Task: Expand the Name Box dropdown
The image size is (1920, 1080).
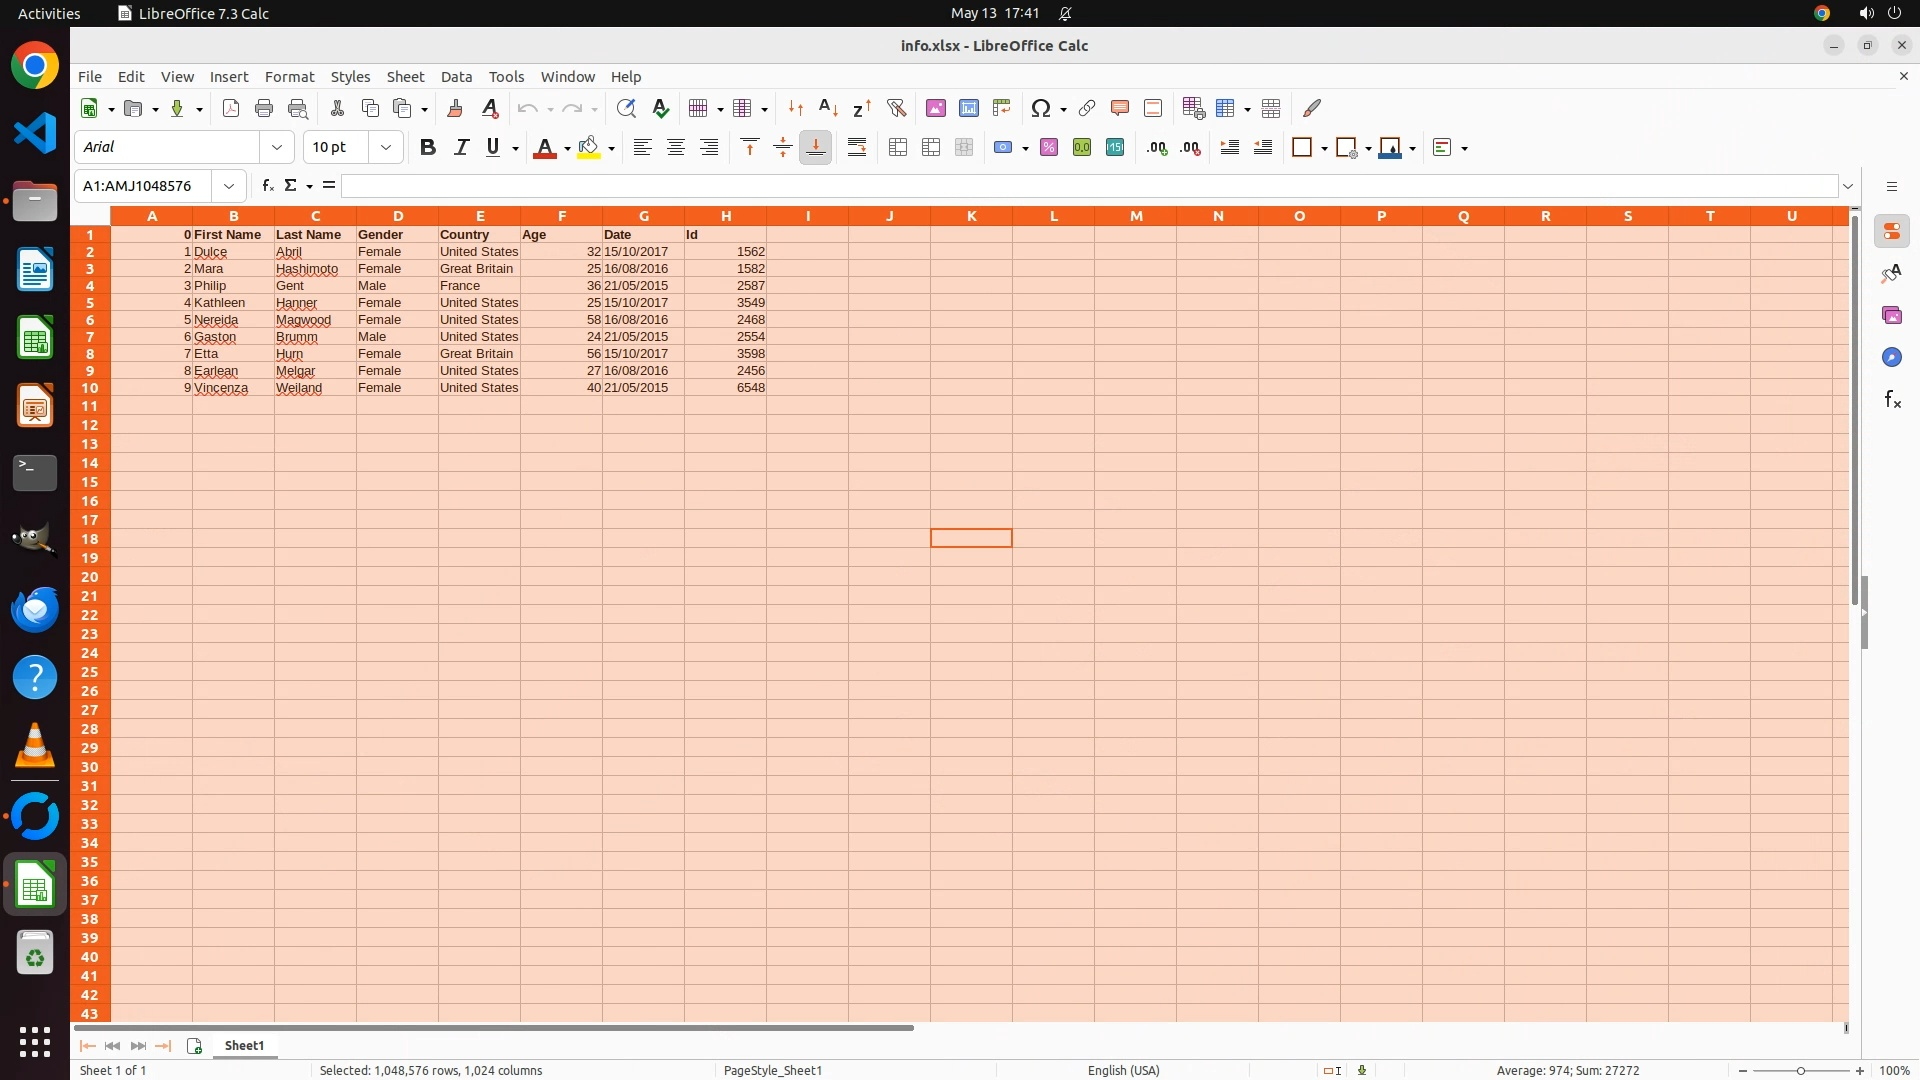Action: pyautogui.click(x=229, y=185)
